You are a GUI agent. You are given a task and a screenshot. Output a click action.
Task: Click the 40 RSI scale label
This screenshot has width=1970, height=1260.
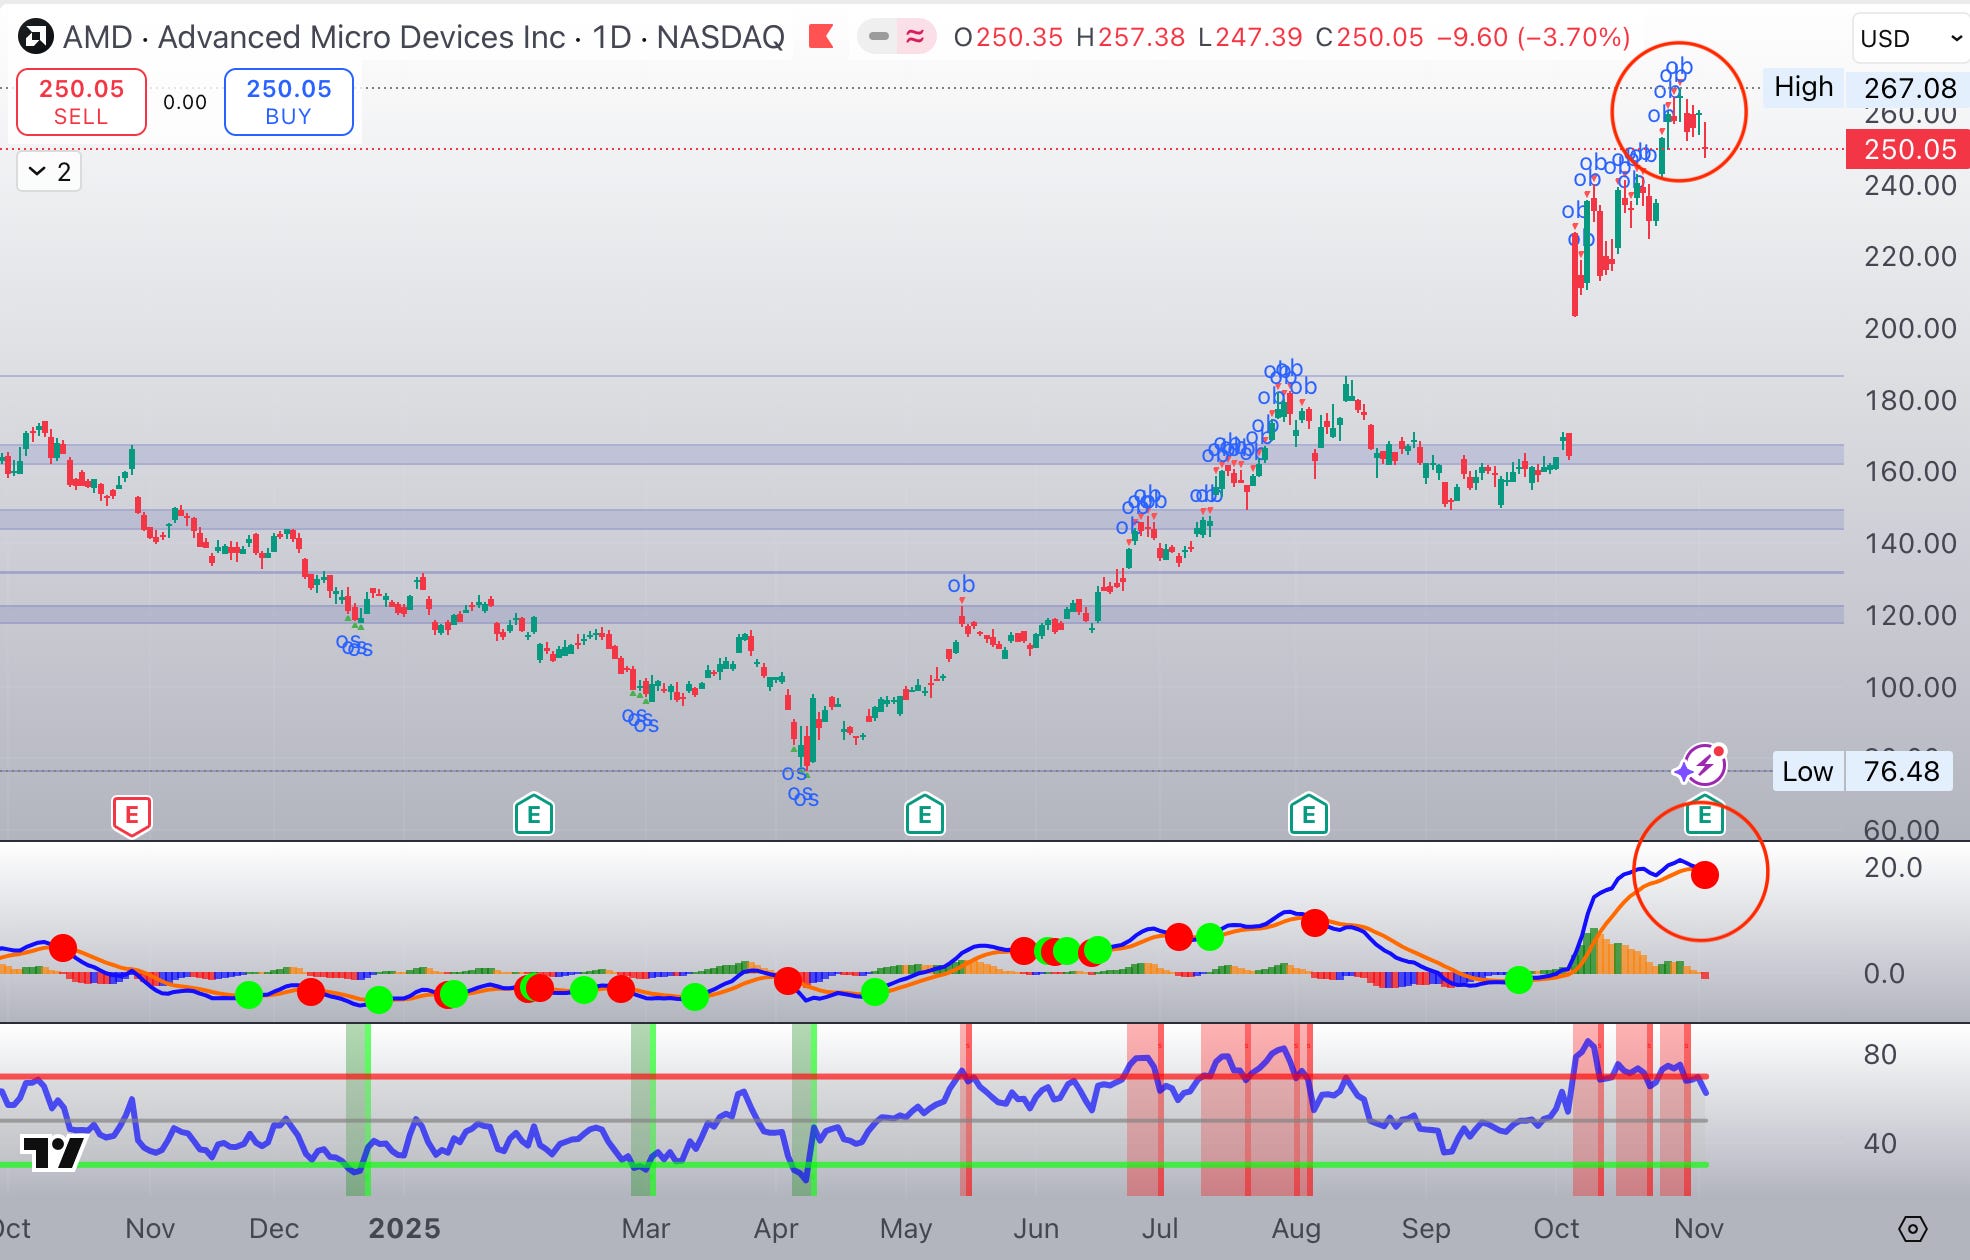click(x=1880, y=1143)
